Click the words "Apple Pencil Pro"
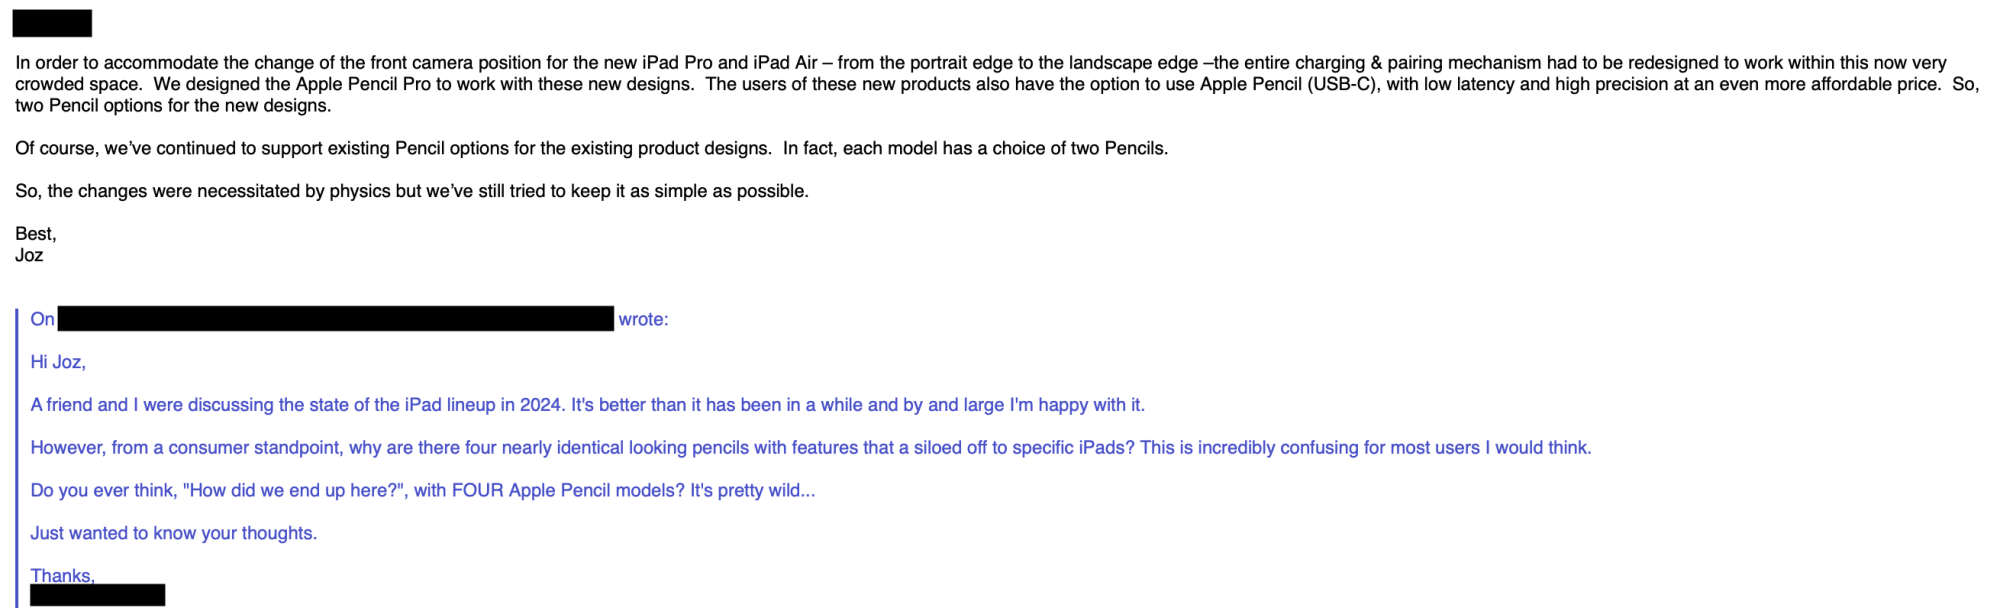Viewport: 2000px width, 608px height. (x=363, y=84)
